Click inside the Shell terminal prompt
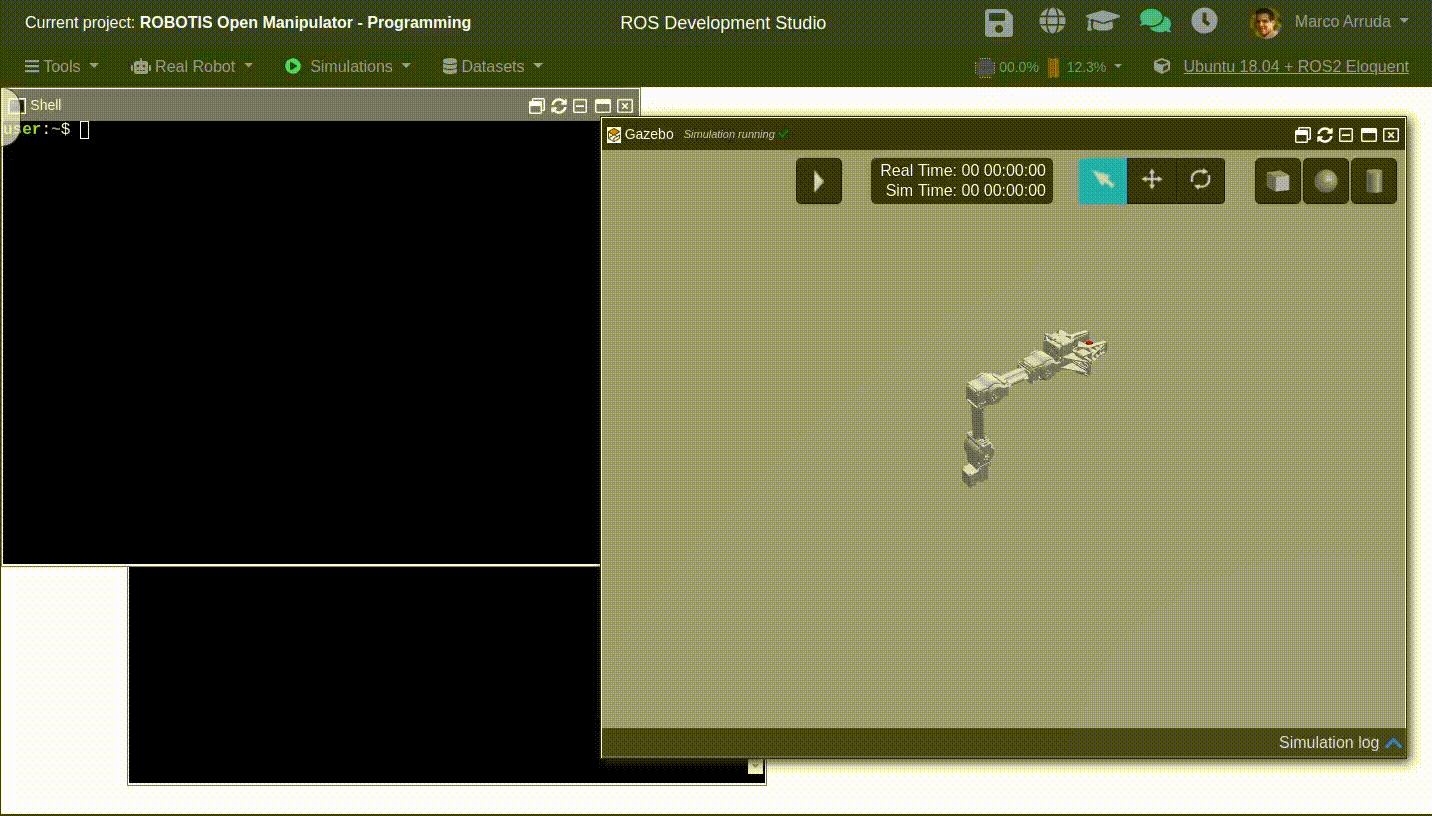Viewport: 1432px width, 816px height. [300, 300]
